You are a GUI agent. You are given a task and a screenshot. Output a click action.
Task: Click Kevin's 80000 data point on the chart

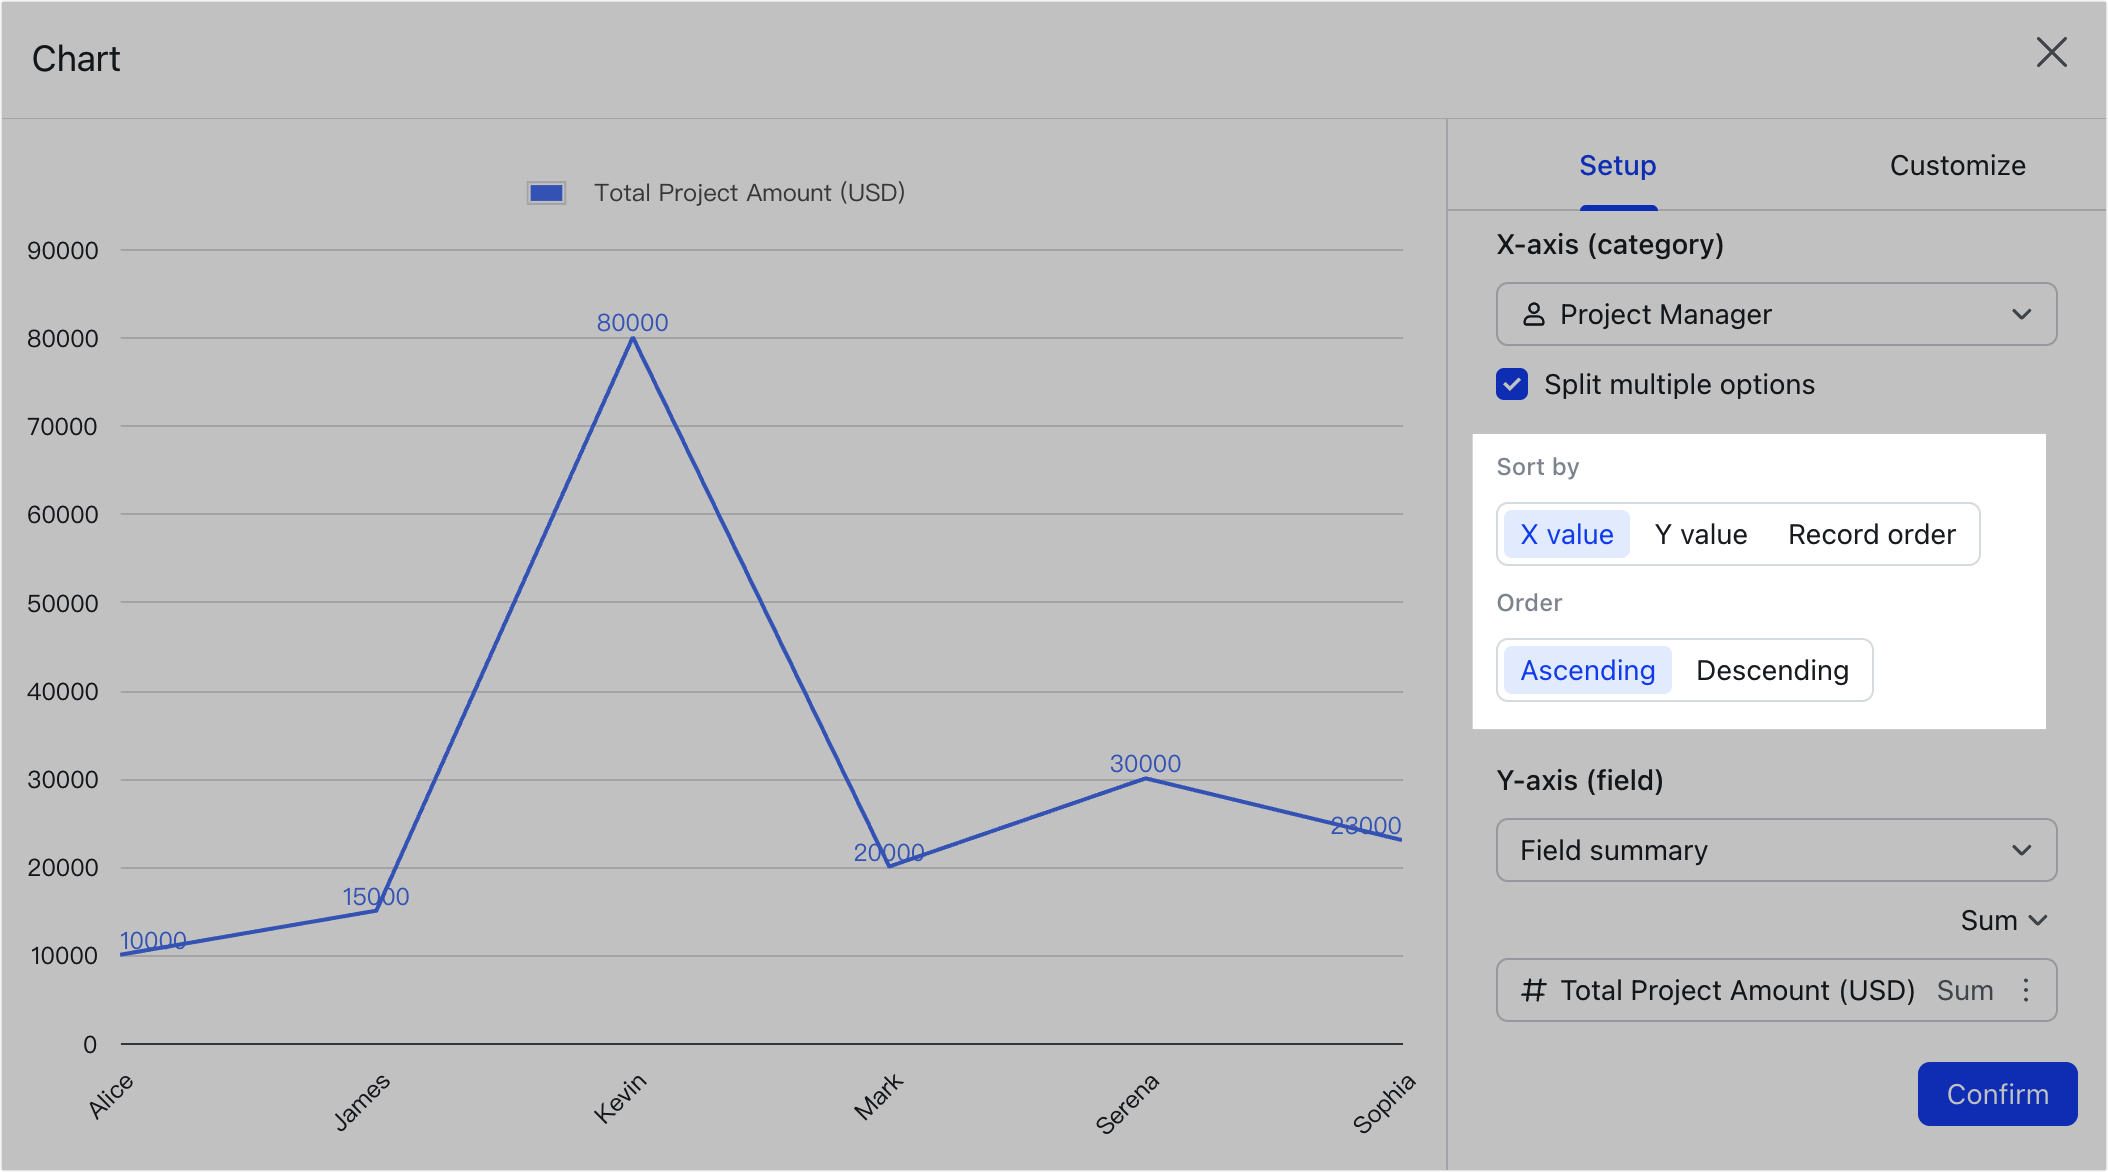631,338
